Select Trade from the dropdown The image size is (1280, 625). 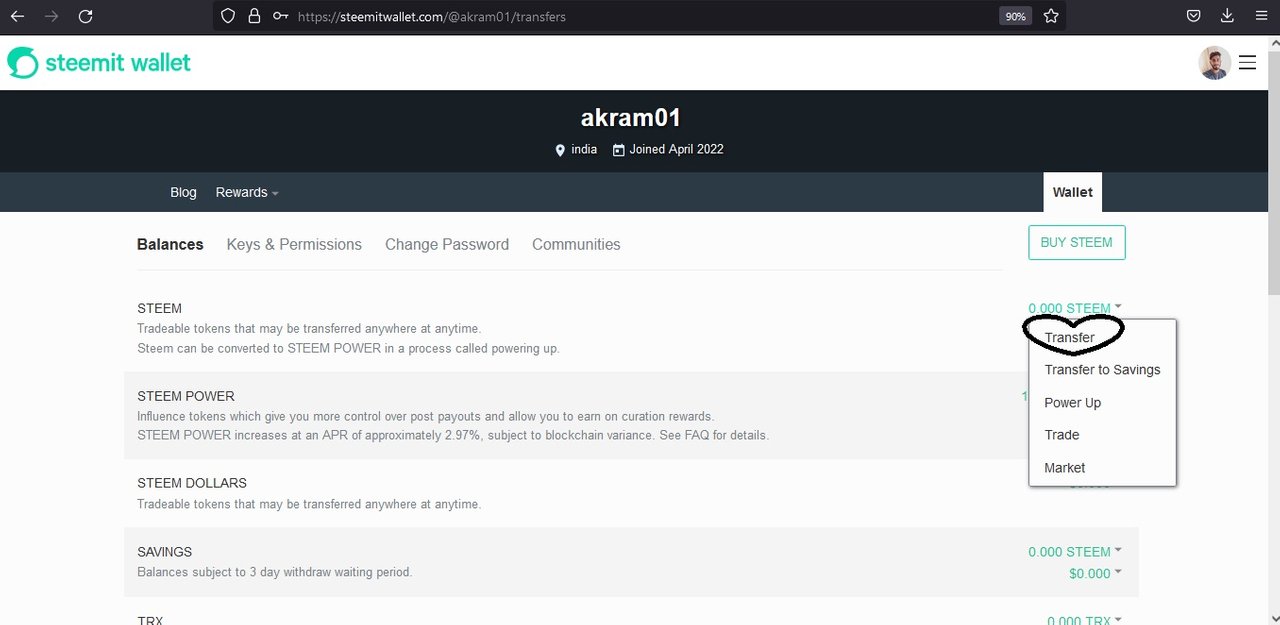[x=1062, y=435]
